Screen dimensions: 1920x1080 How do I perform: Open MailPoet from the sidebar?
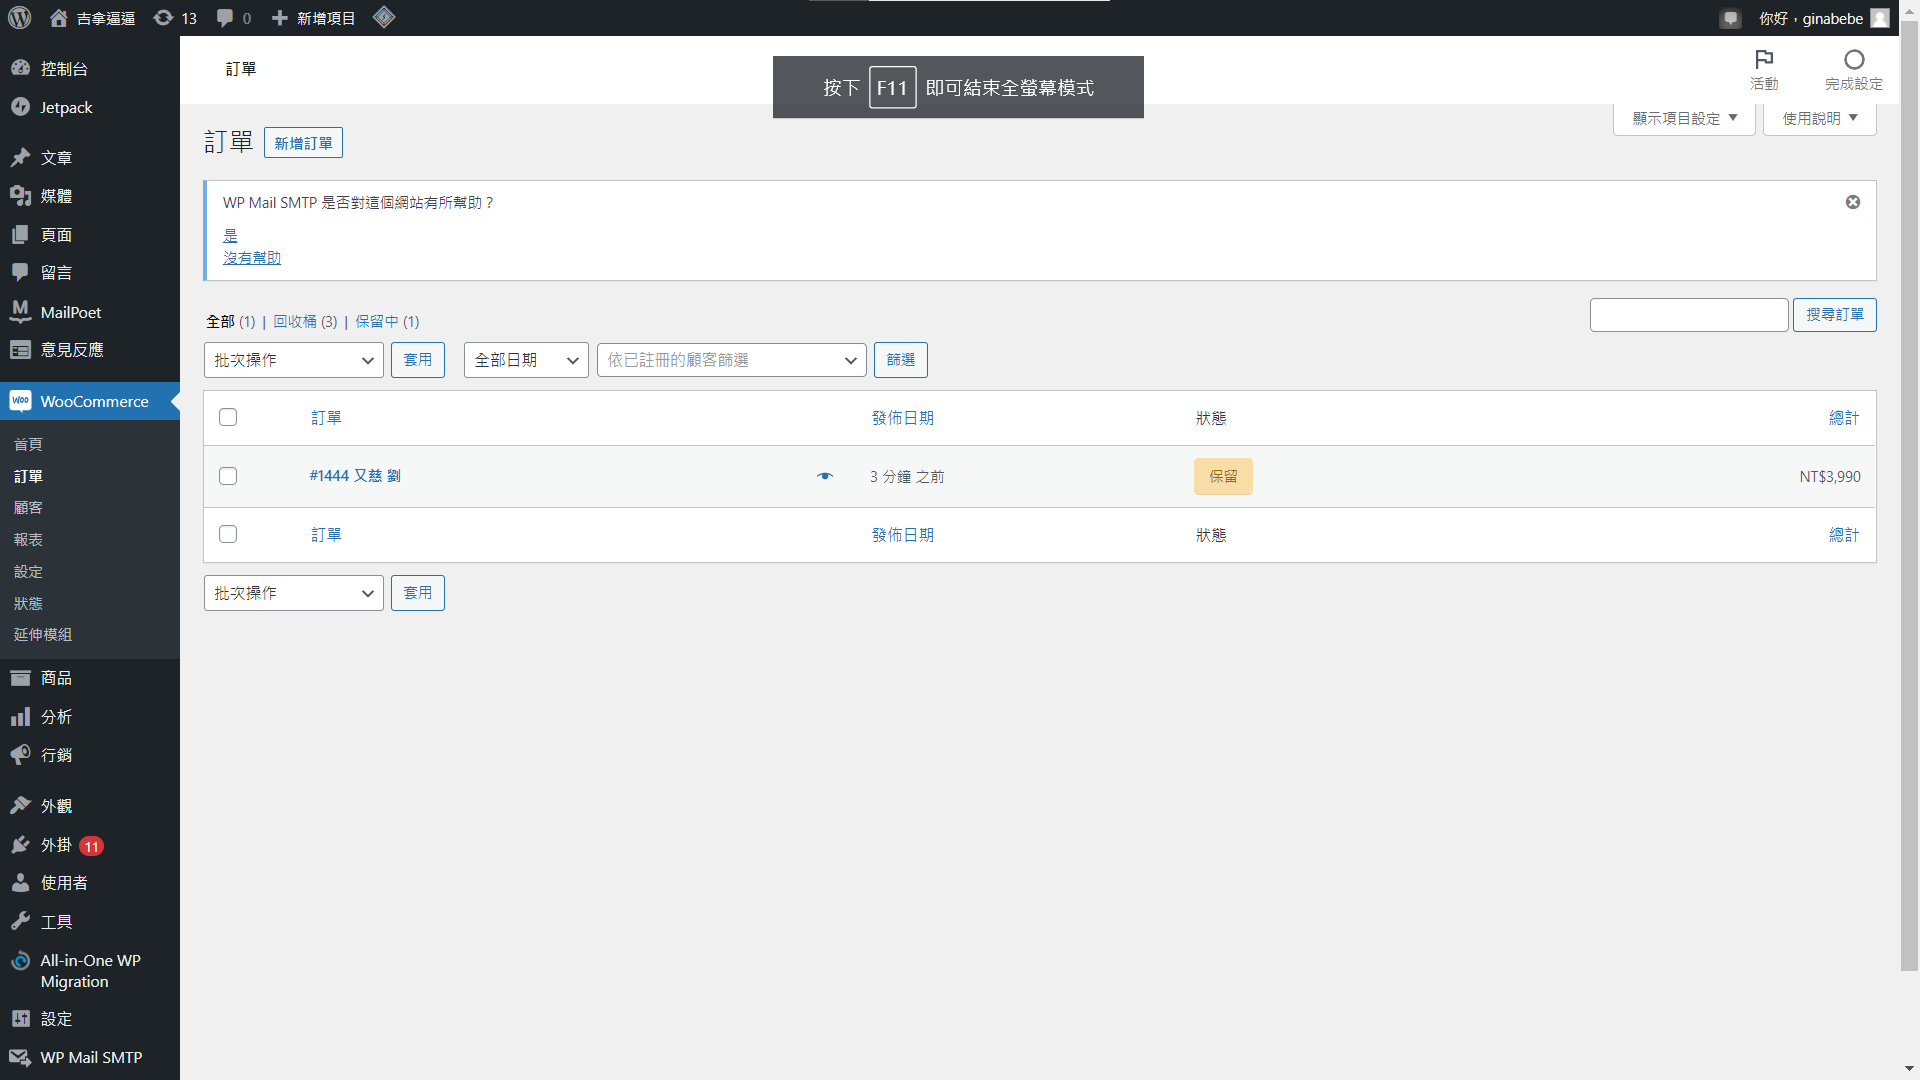[70, 312]
